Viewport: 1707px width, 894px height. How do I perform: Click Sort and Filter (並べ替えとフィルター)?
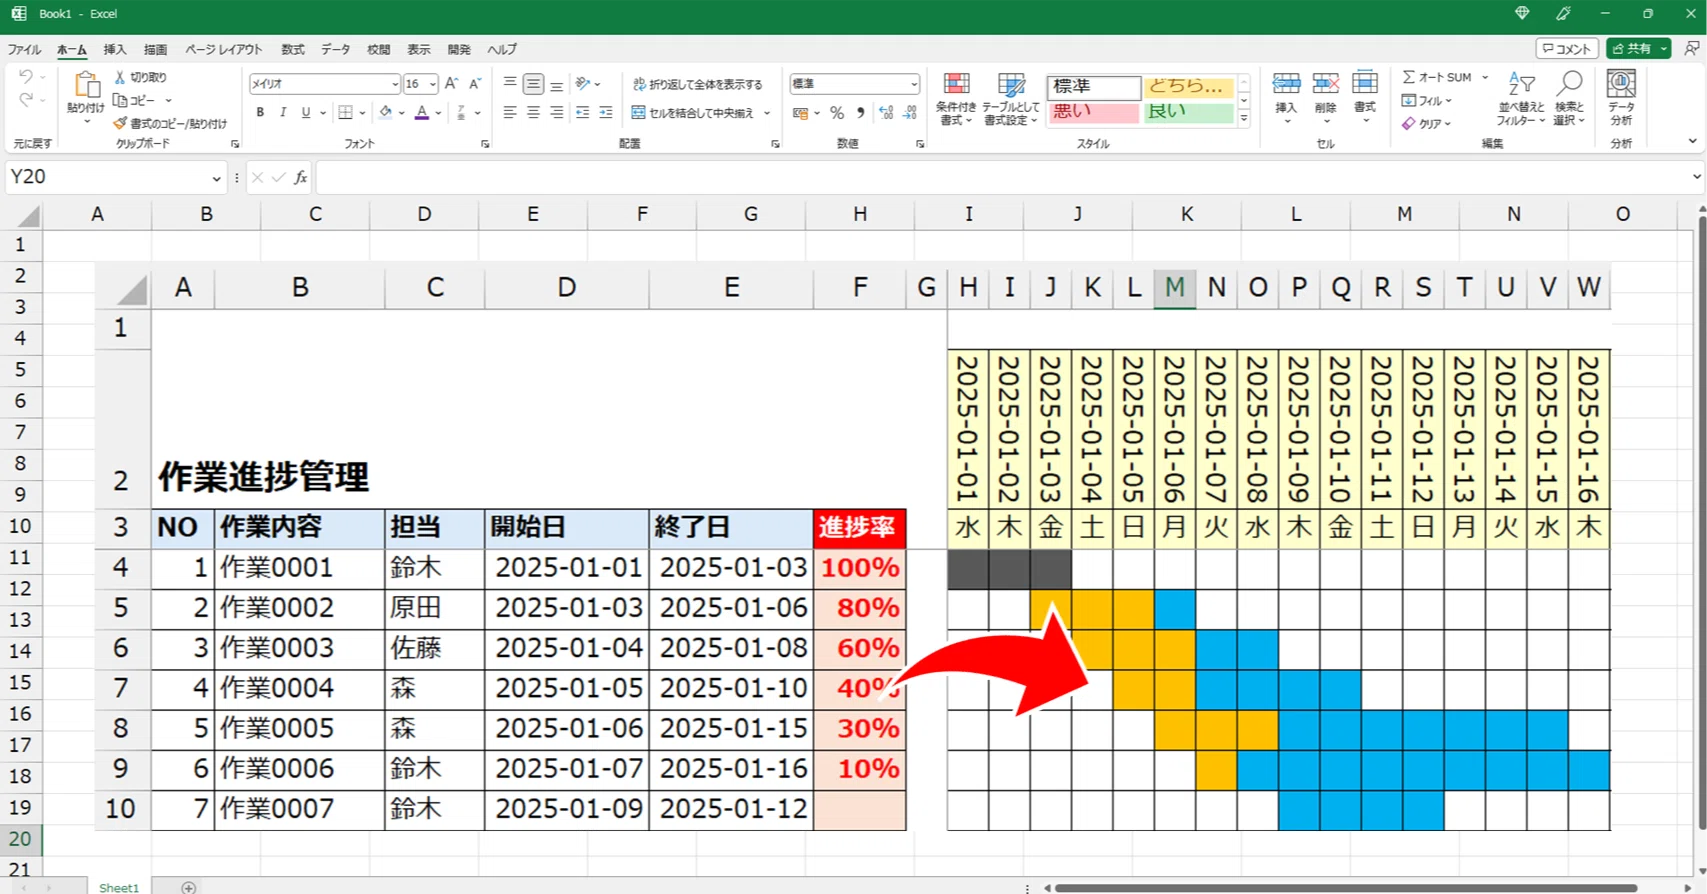point(1521,98)
